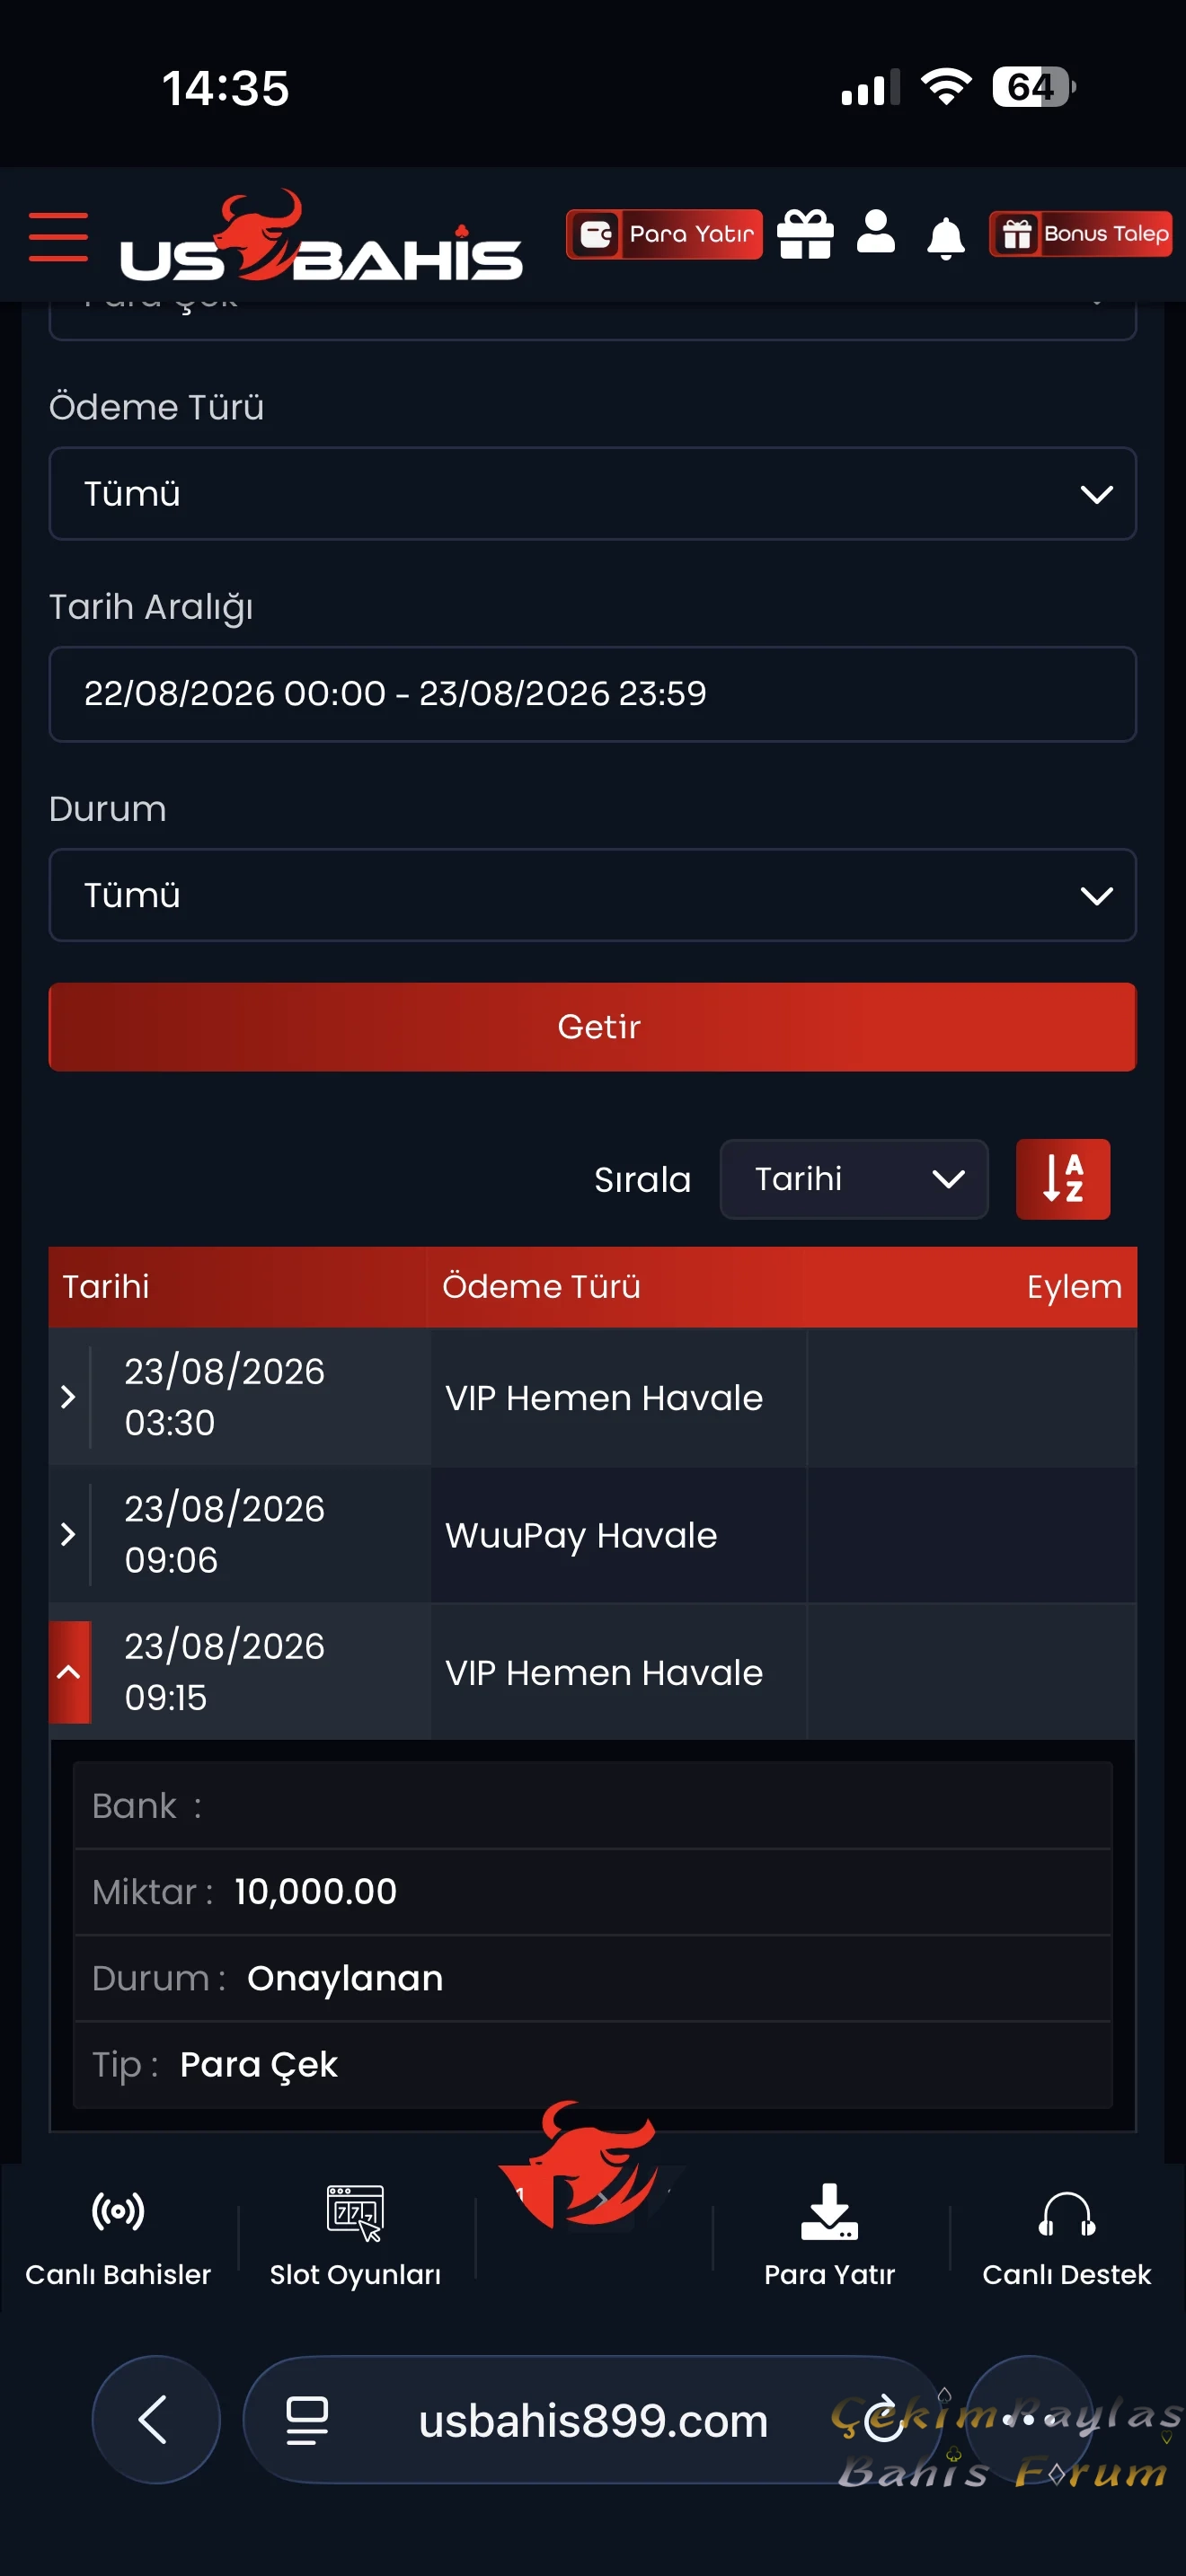Toggle the A-Z sort order button
Screen dimensions: 1186x2576
click(x=1062, y=1178)
